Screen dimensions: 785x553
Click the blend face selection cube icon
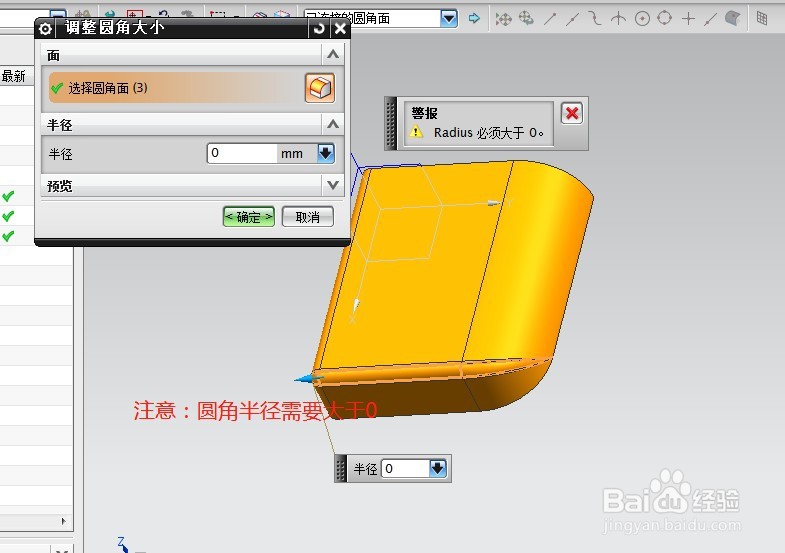click(x=320, y=88)
